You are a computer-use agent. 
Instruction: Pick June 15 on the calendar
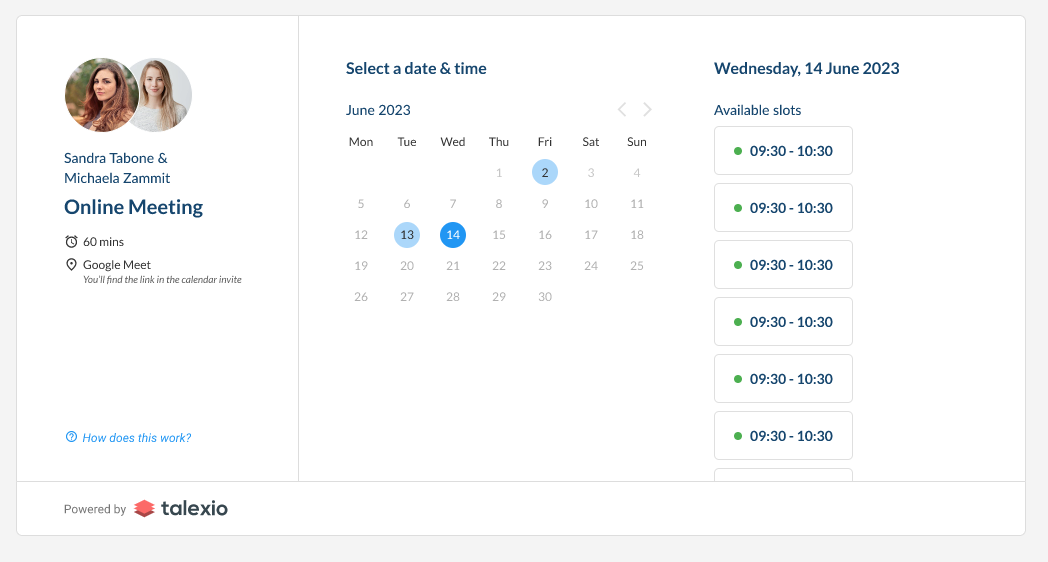(x=499, y=235)
